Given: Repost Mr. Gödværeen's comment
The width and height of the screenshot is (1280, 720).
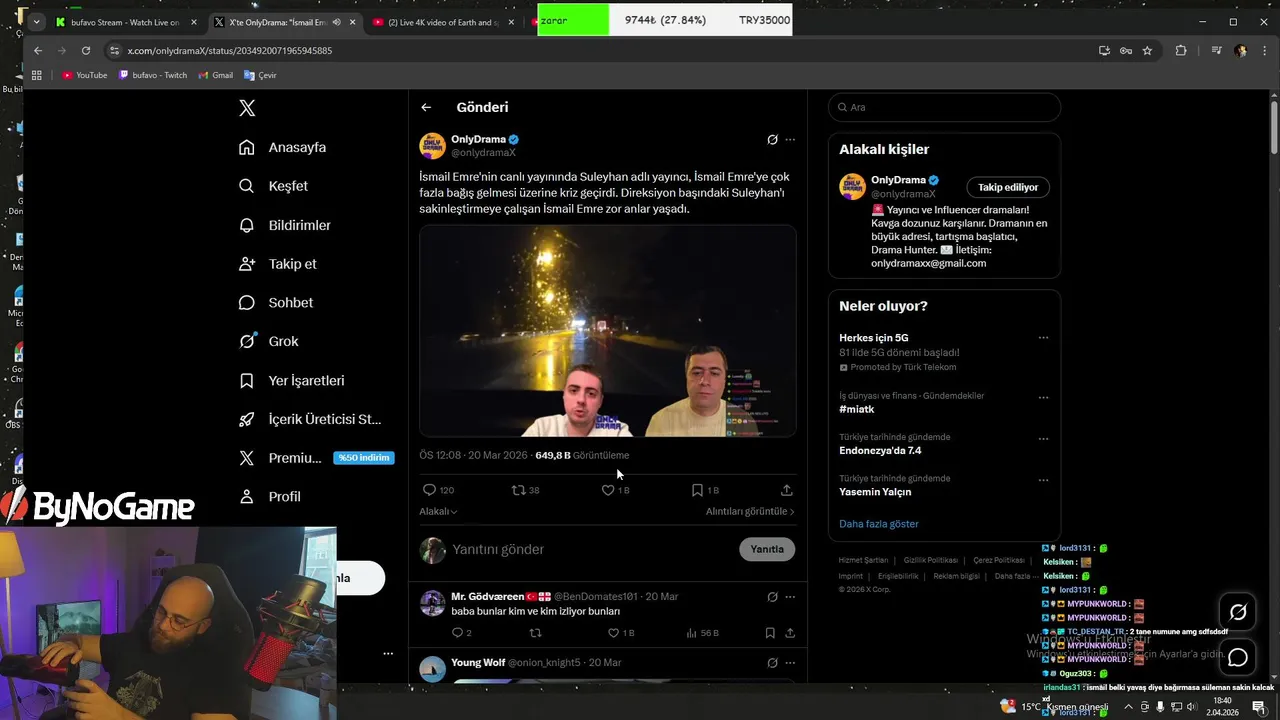Looking at the screenshot, I should click(535, 633).
